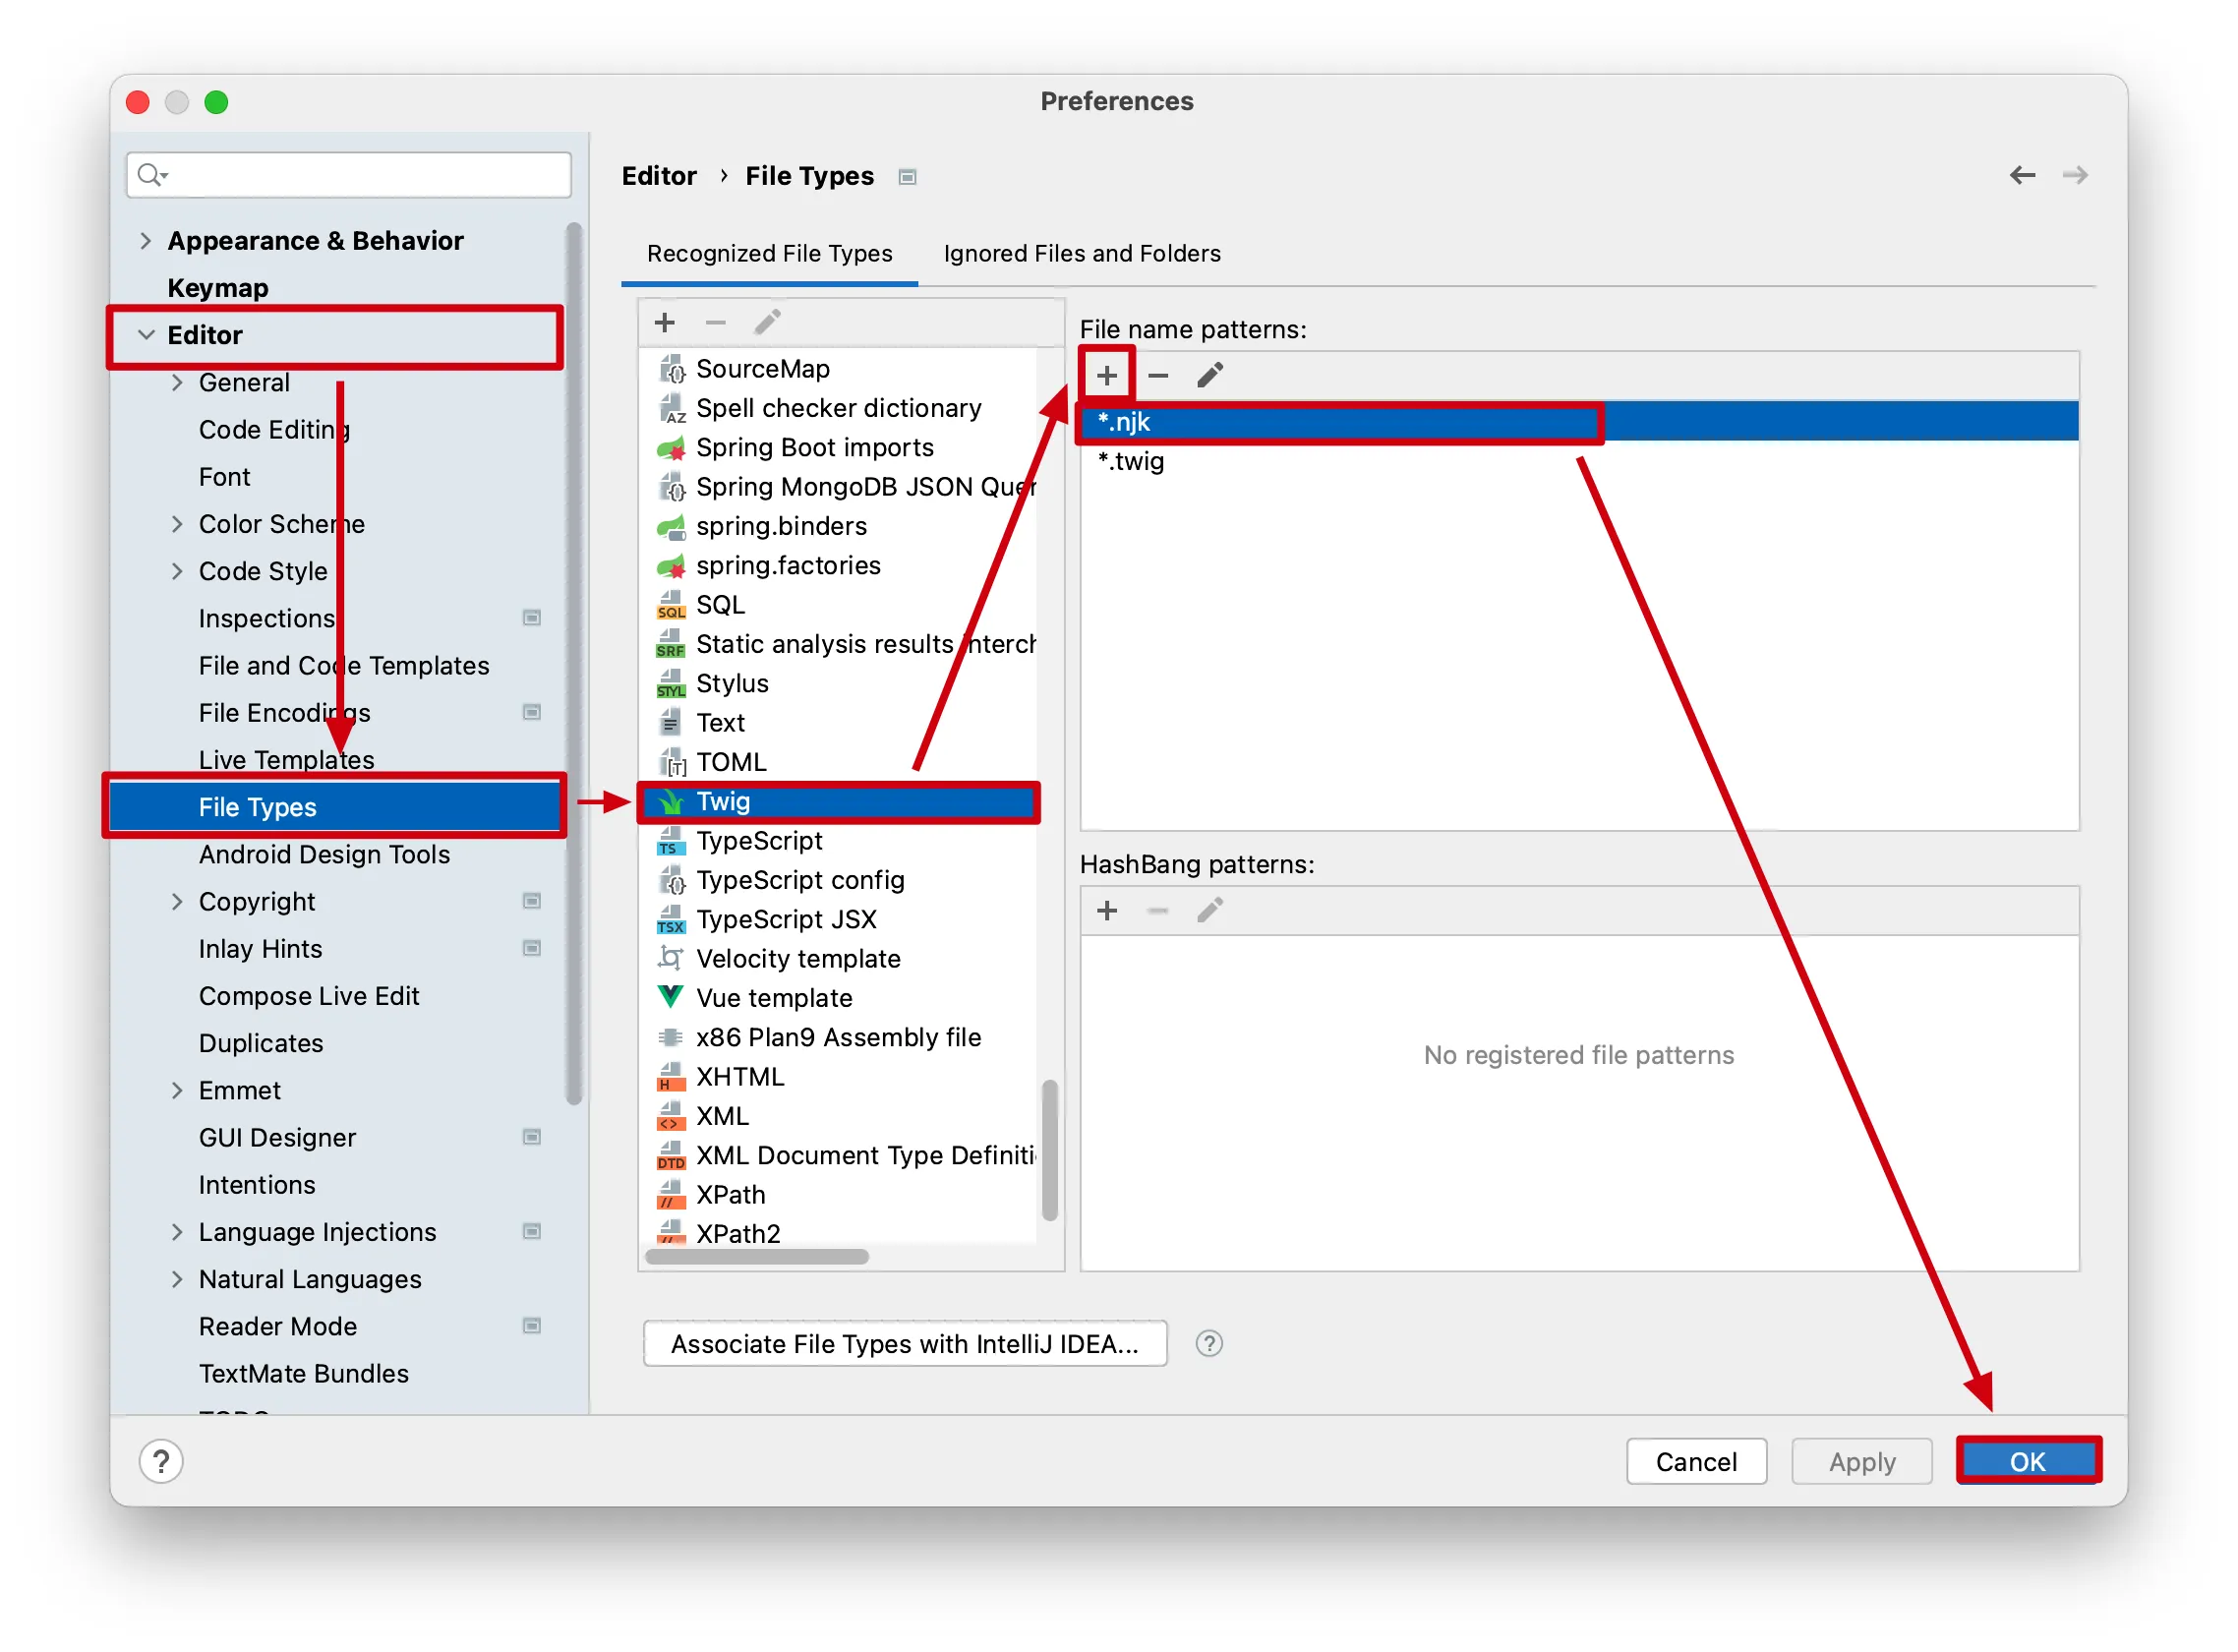
Task: Open help for Associate File Types
Action: pyautogui.click(x=1209, y=1344)
